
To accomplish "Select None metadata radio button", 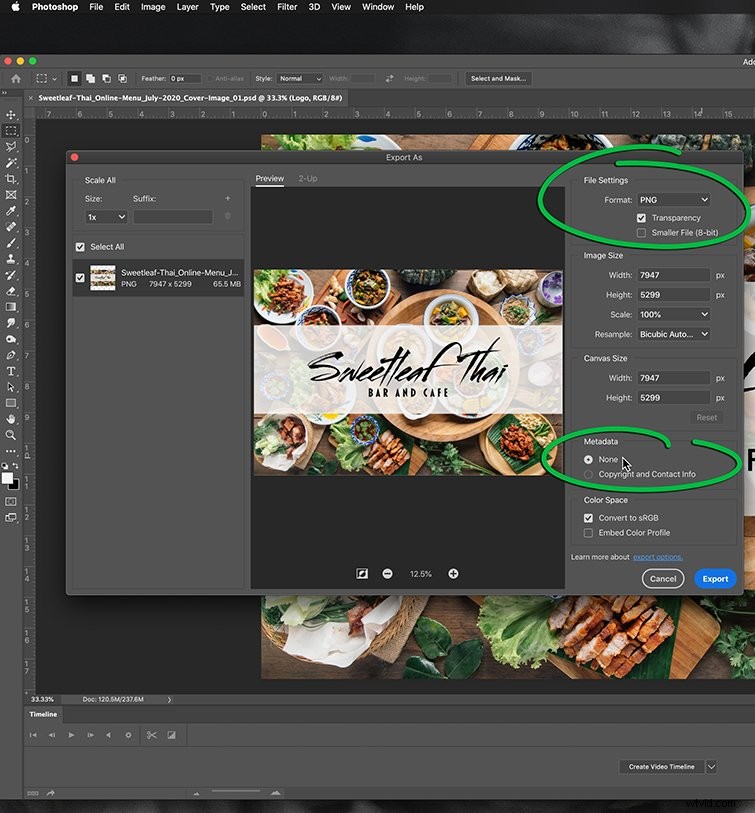I will click(588, 459).
